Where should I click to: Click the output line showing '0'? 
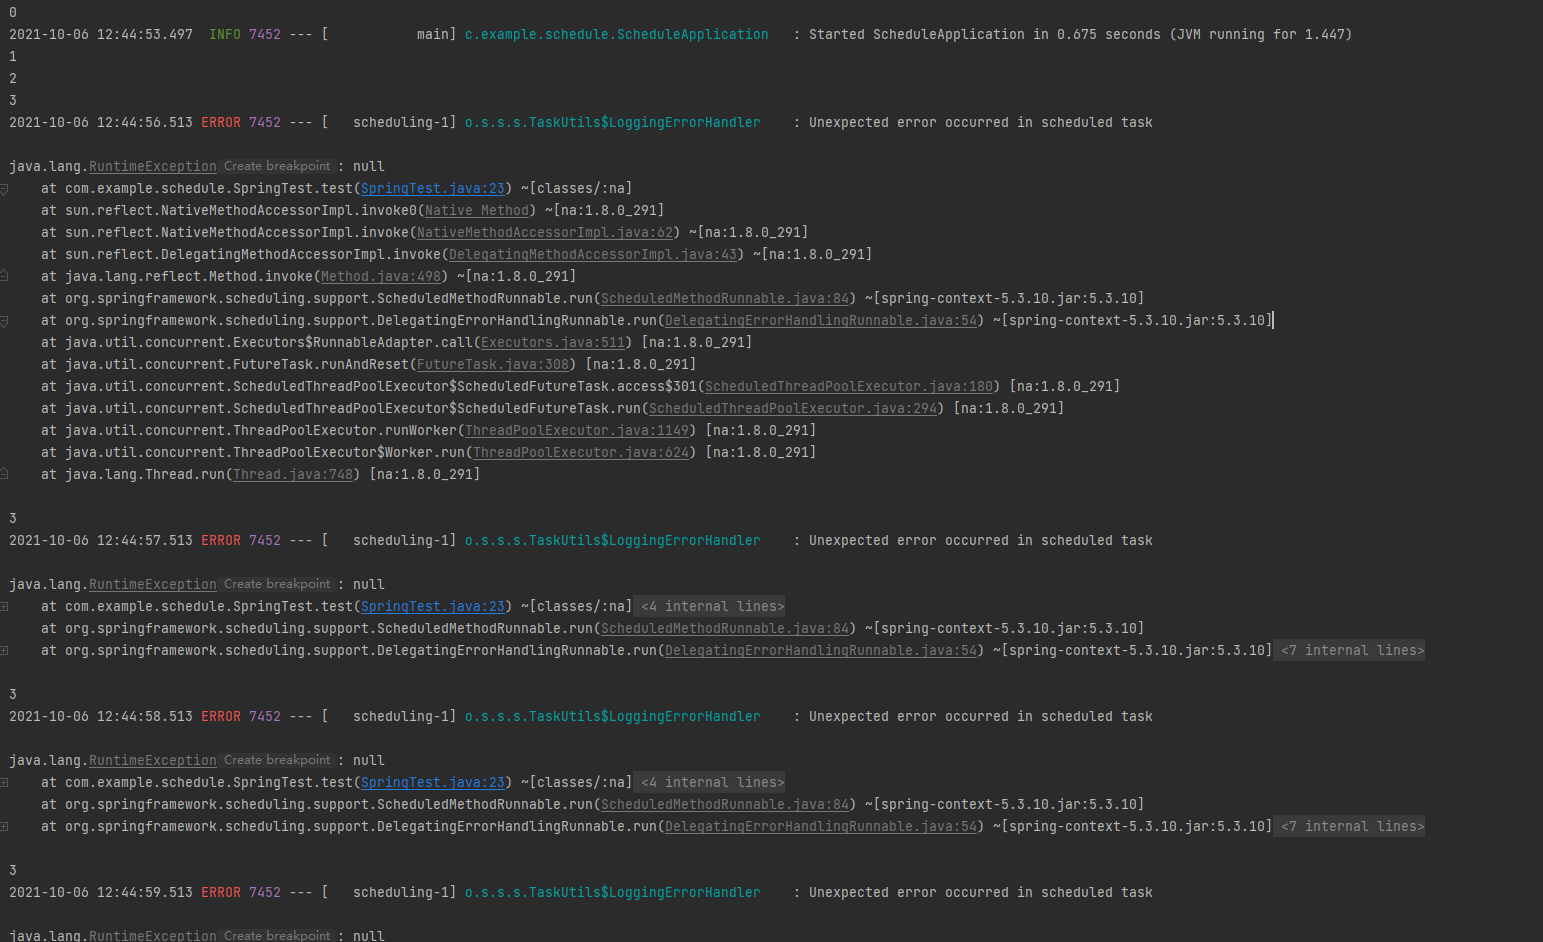pos(13,12)
